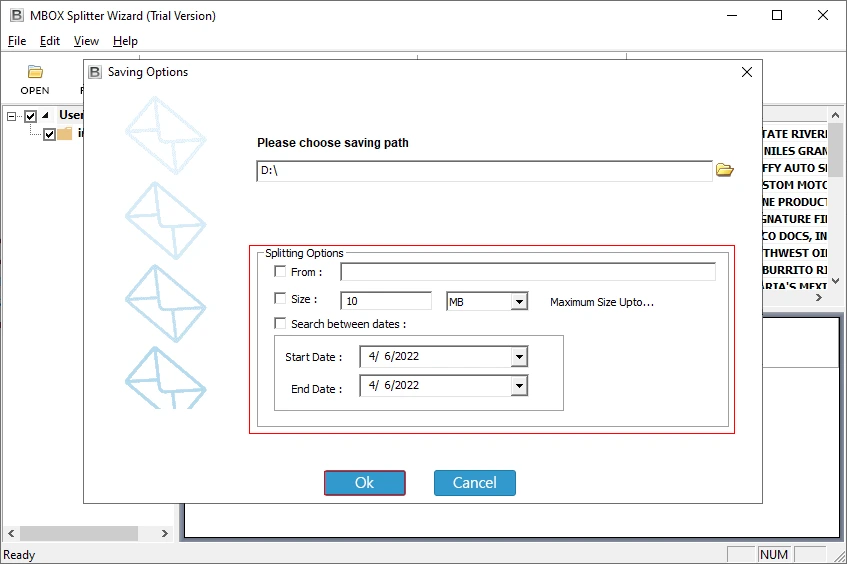Select the NILES GRAN list row
The width and height of the screenshot is (847, 564).
point(795,151)
